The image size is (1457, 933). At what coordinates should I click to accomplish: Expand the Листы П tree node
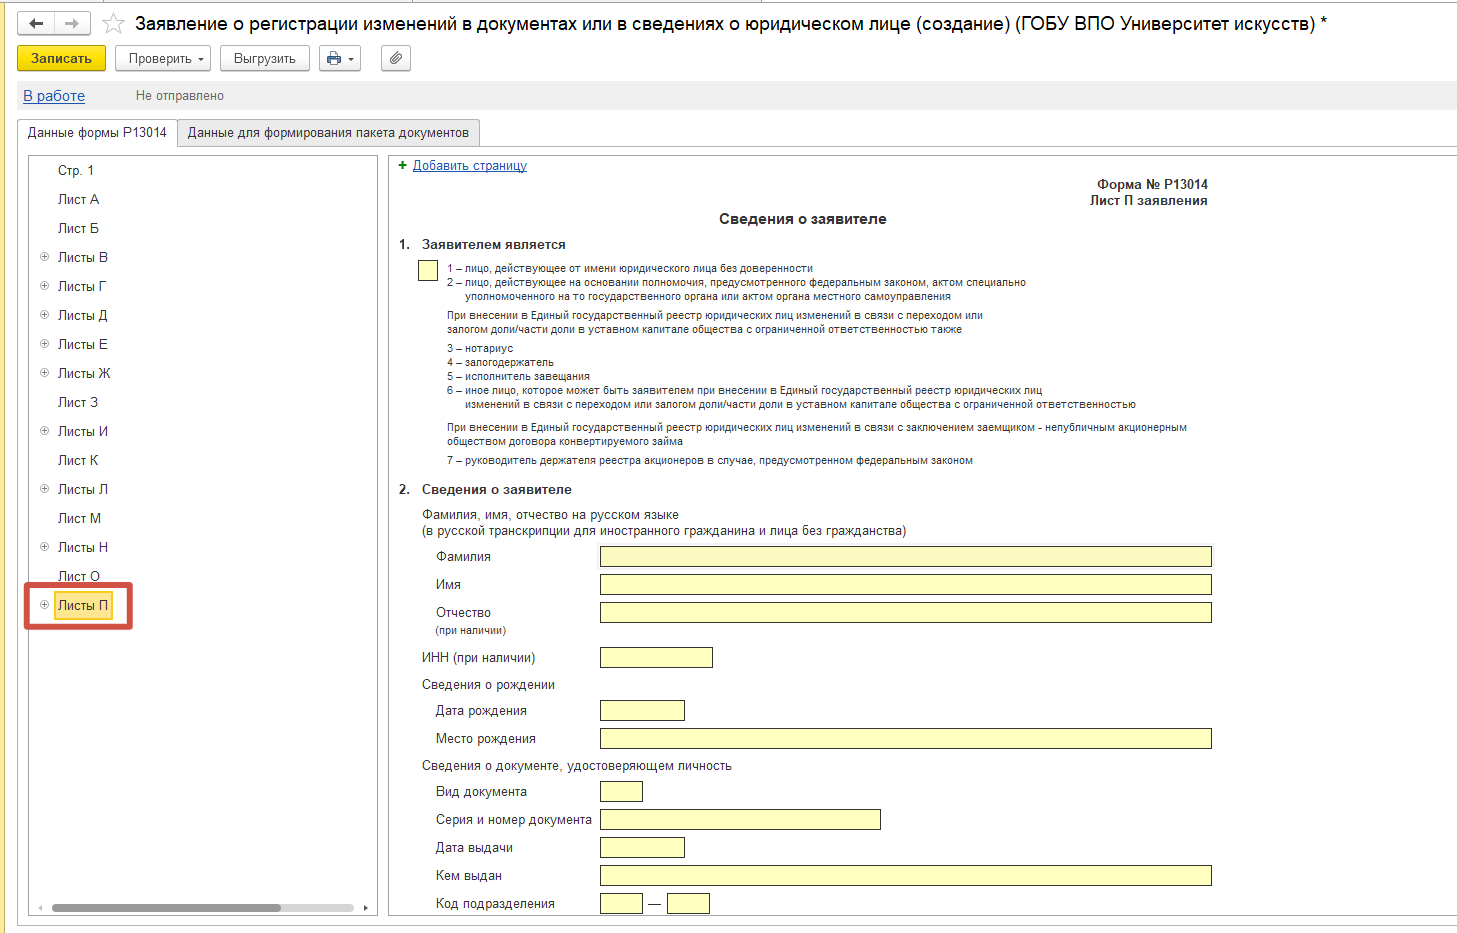click(x=44, y=605)
